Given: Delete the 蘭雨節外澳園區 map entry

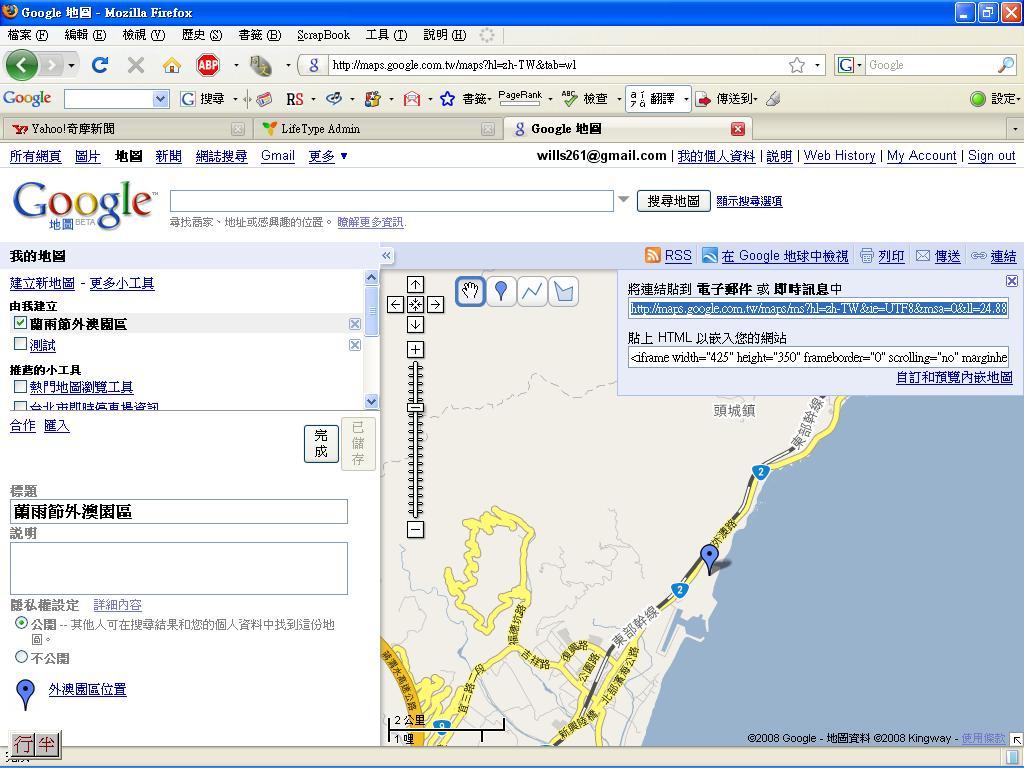Looking at the screenshot, I should [x=355, y=324].
